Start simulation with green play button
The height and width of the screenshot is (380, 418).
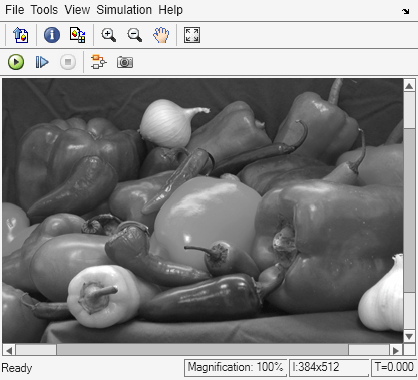[x=16, y=62]
